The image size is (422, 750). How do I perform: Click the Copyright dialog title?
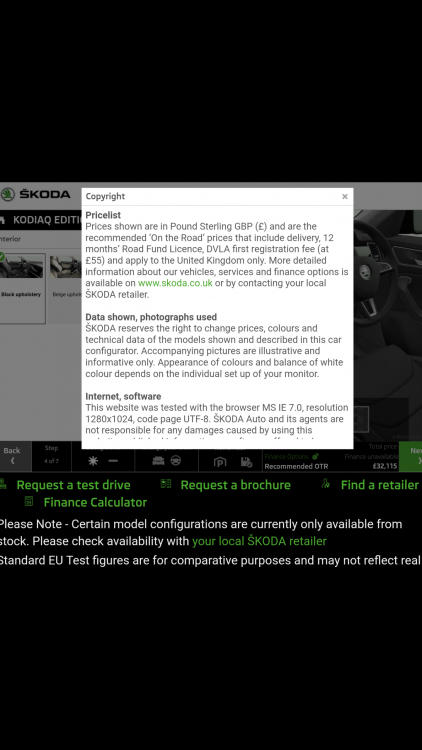[105, 197]
